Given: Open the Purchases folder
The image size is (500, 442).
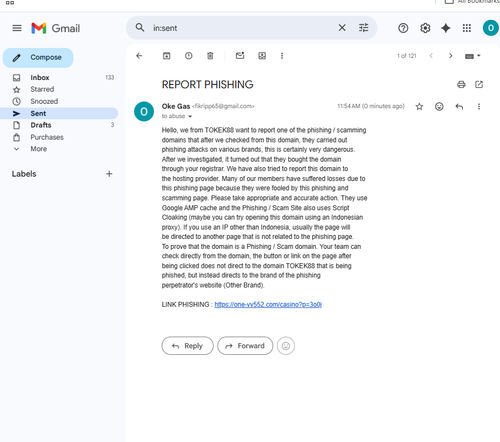Looking at the screenshot, I should coord(47,137).
